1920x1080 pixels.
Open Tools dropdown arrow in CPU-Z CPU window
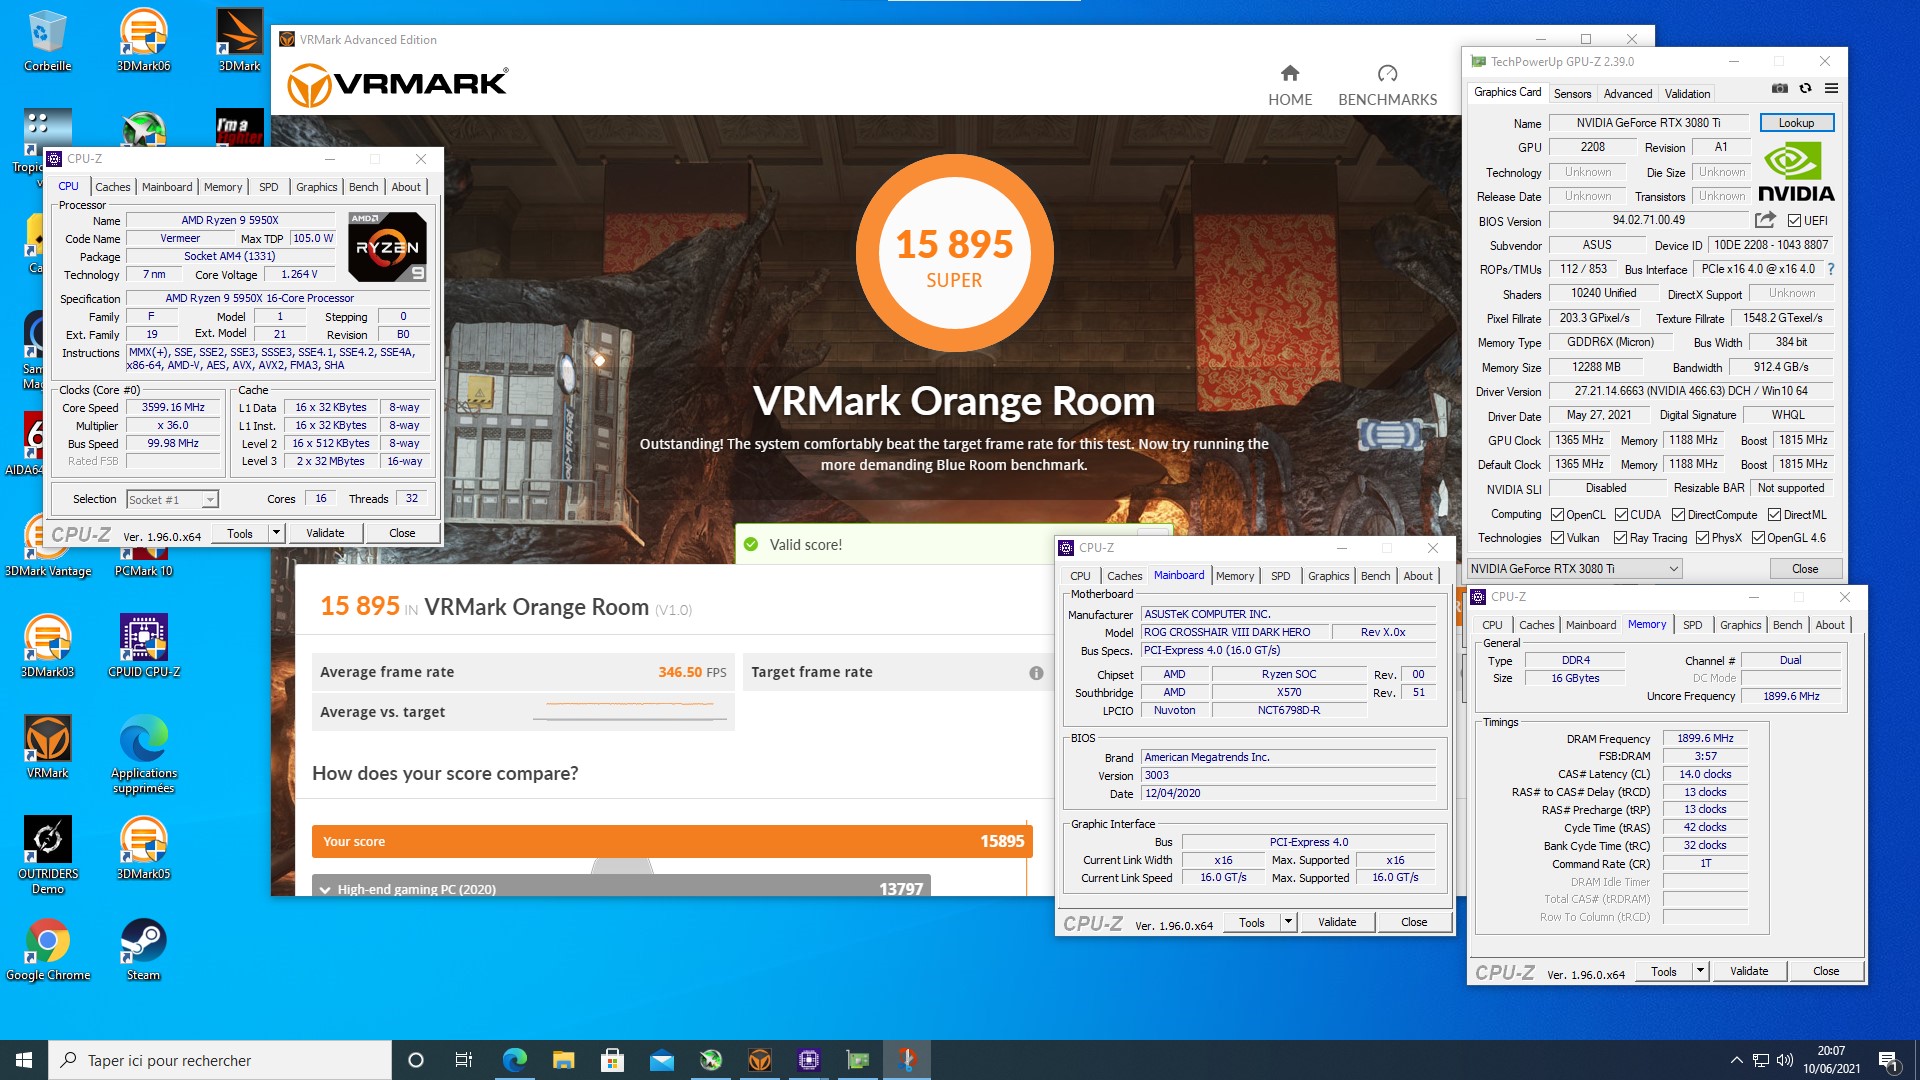tap(276, 533)
